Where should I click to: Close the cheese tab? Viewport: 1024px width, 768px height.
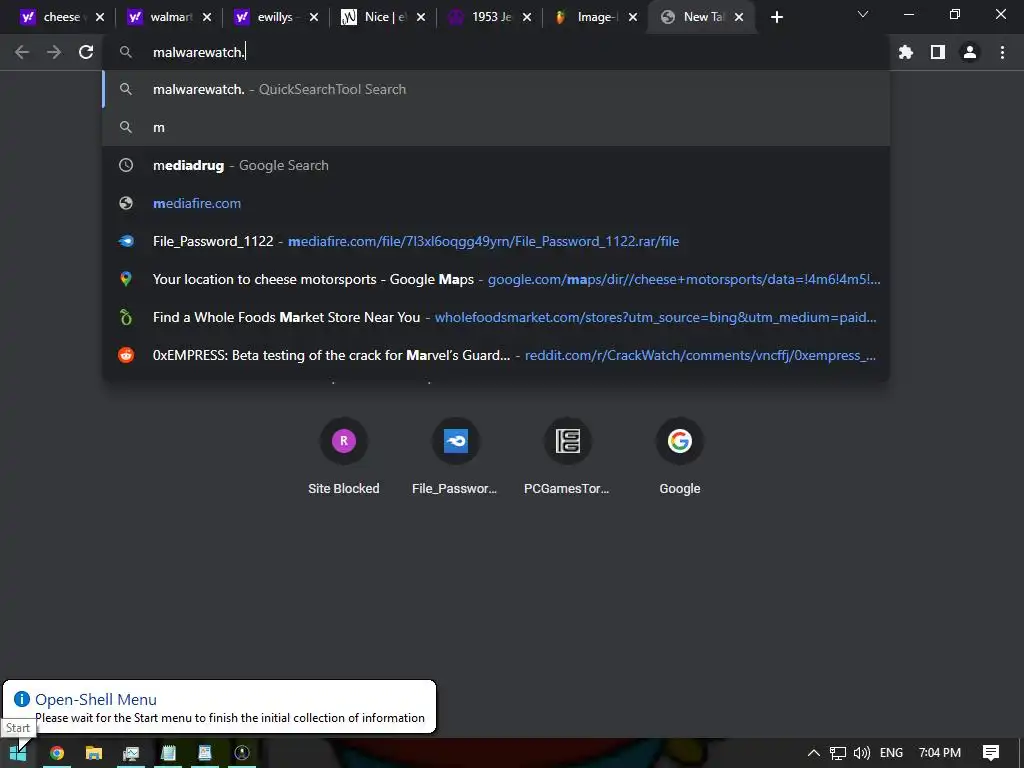(100, 18)
